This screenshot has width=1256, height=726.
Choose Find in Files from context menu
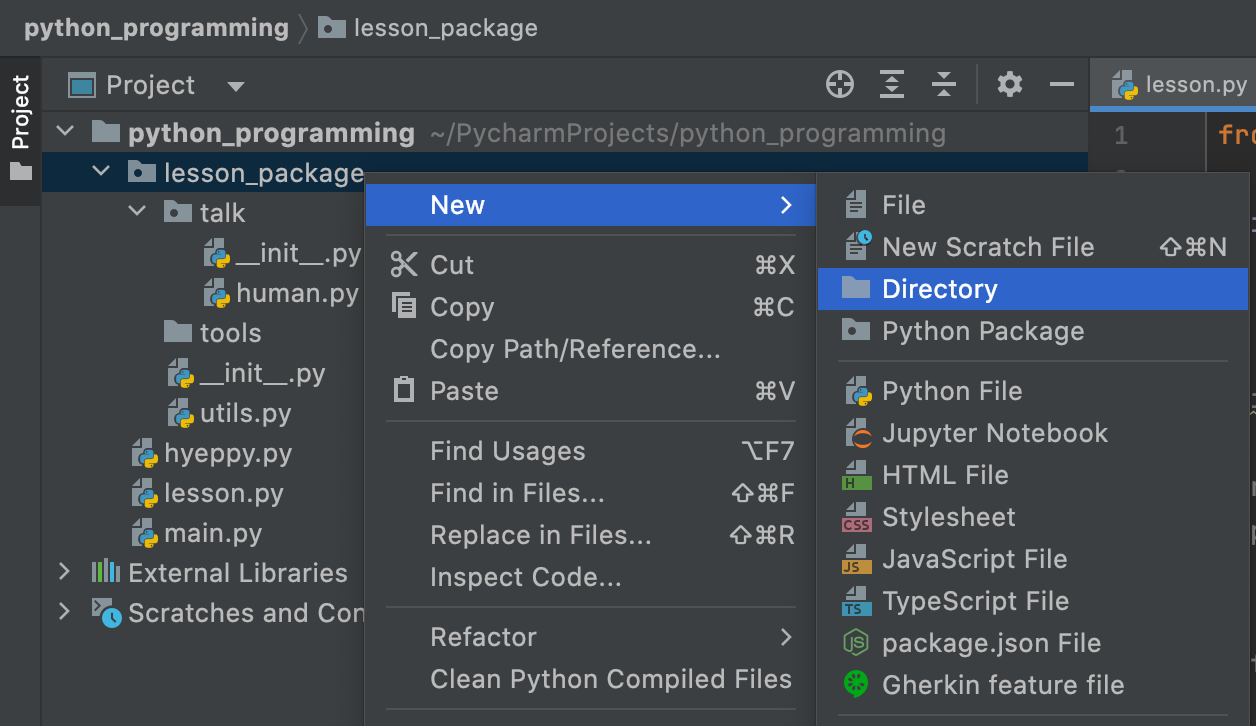click(x=591, y=493)
